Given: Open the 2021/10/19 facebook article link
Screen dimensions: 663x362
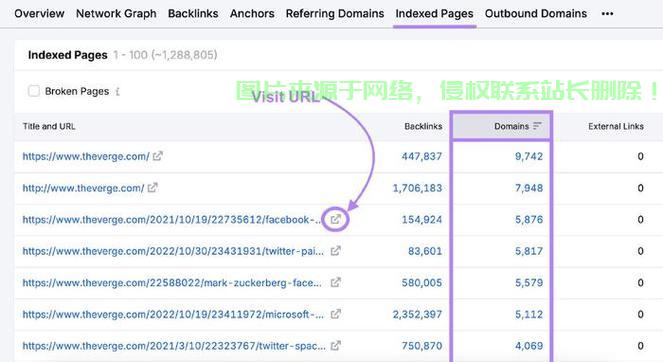Looking at the screenshot, I should [x=172, y=219].
